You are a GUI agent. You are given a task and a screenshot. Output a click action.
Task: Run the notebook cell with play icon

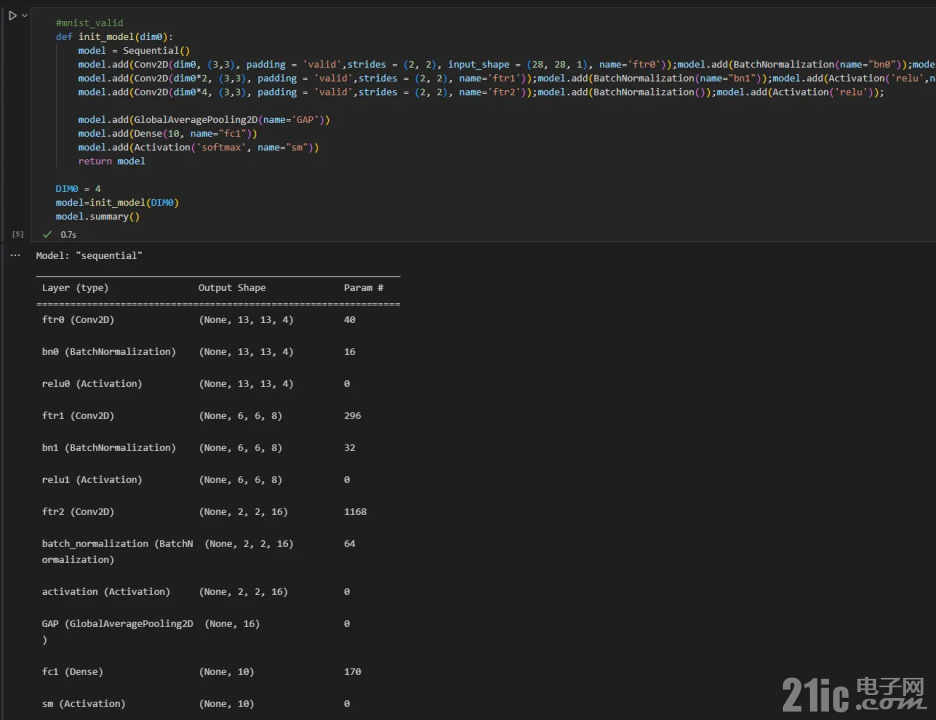pos(13,16)
